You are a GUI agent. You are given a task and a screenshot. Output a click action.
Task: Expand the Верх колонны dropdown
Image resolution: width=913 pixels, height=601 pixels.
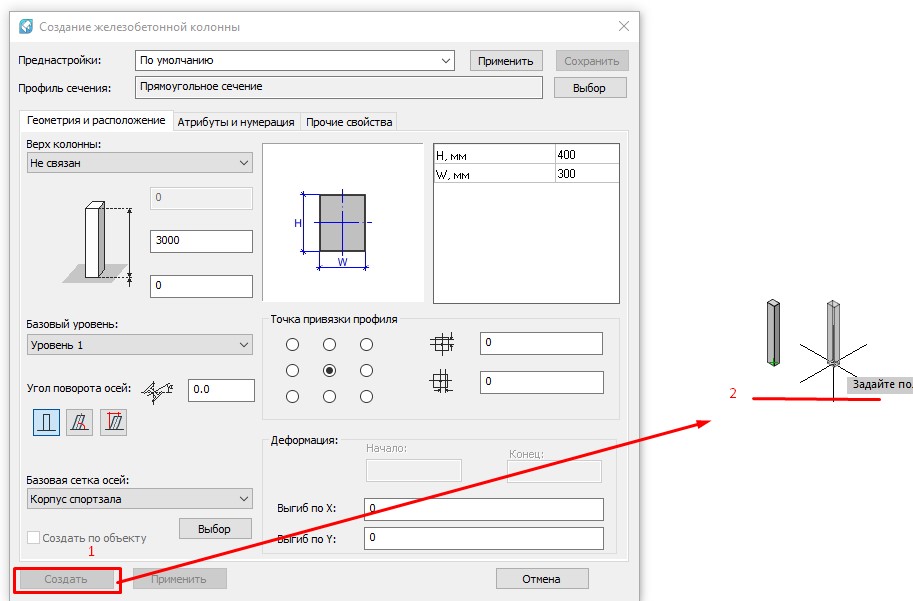pos(140,163)
